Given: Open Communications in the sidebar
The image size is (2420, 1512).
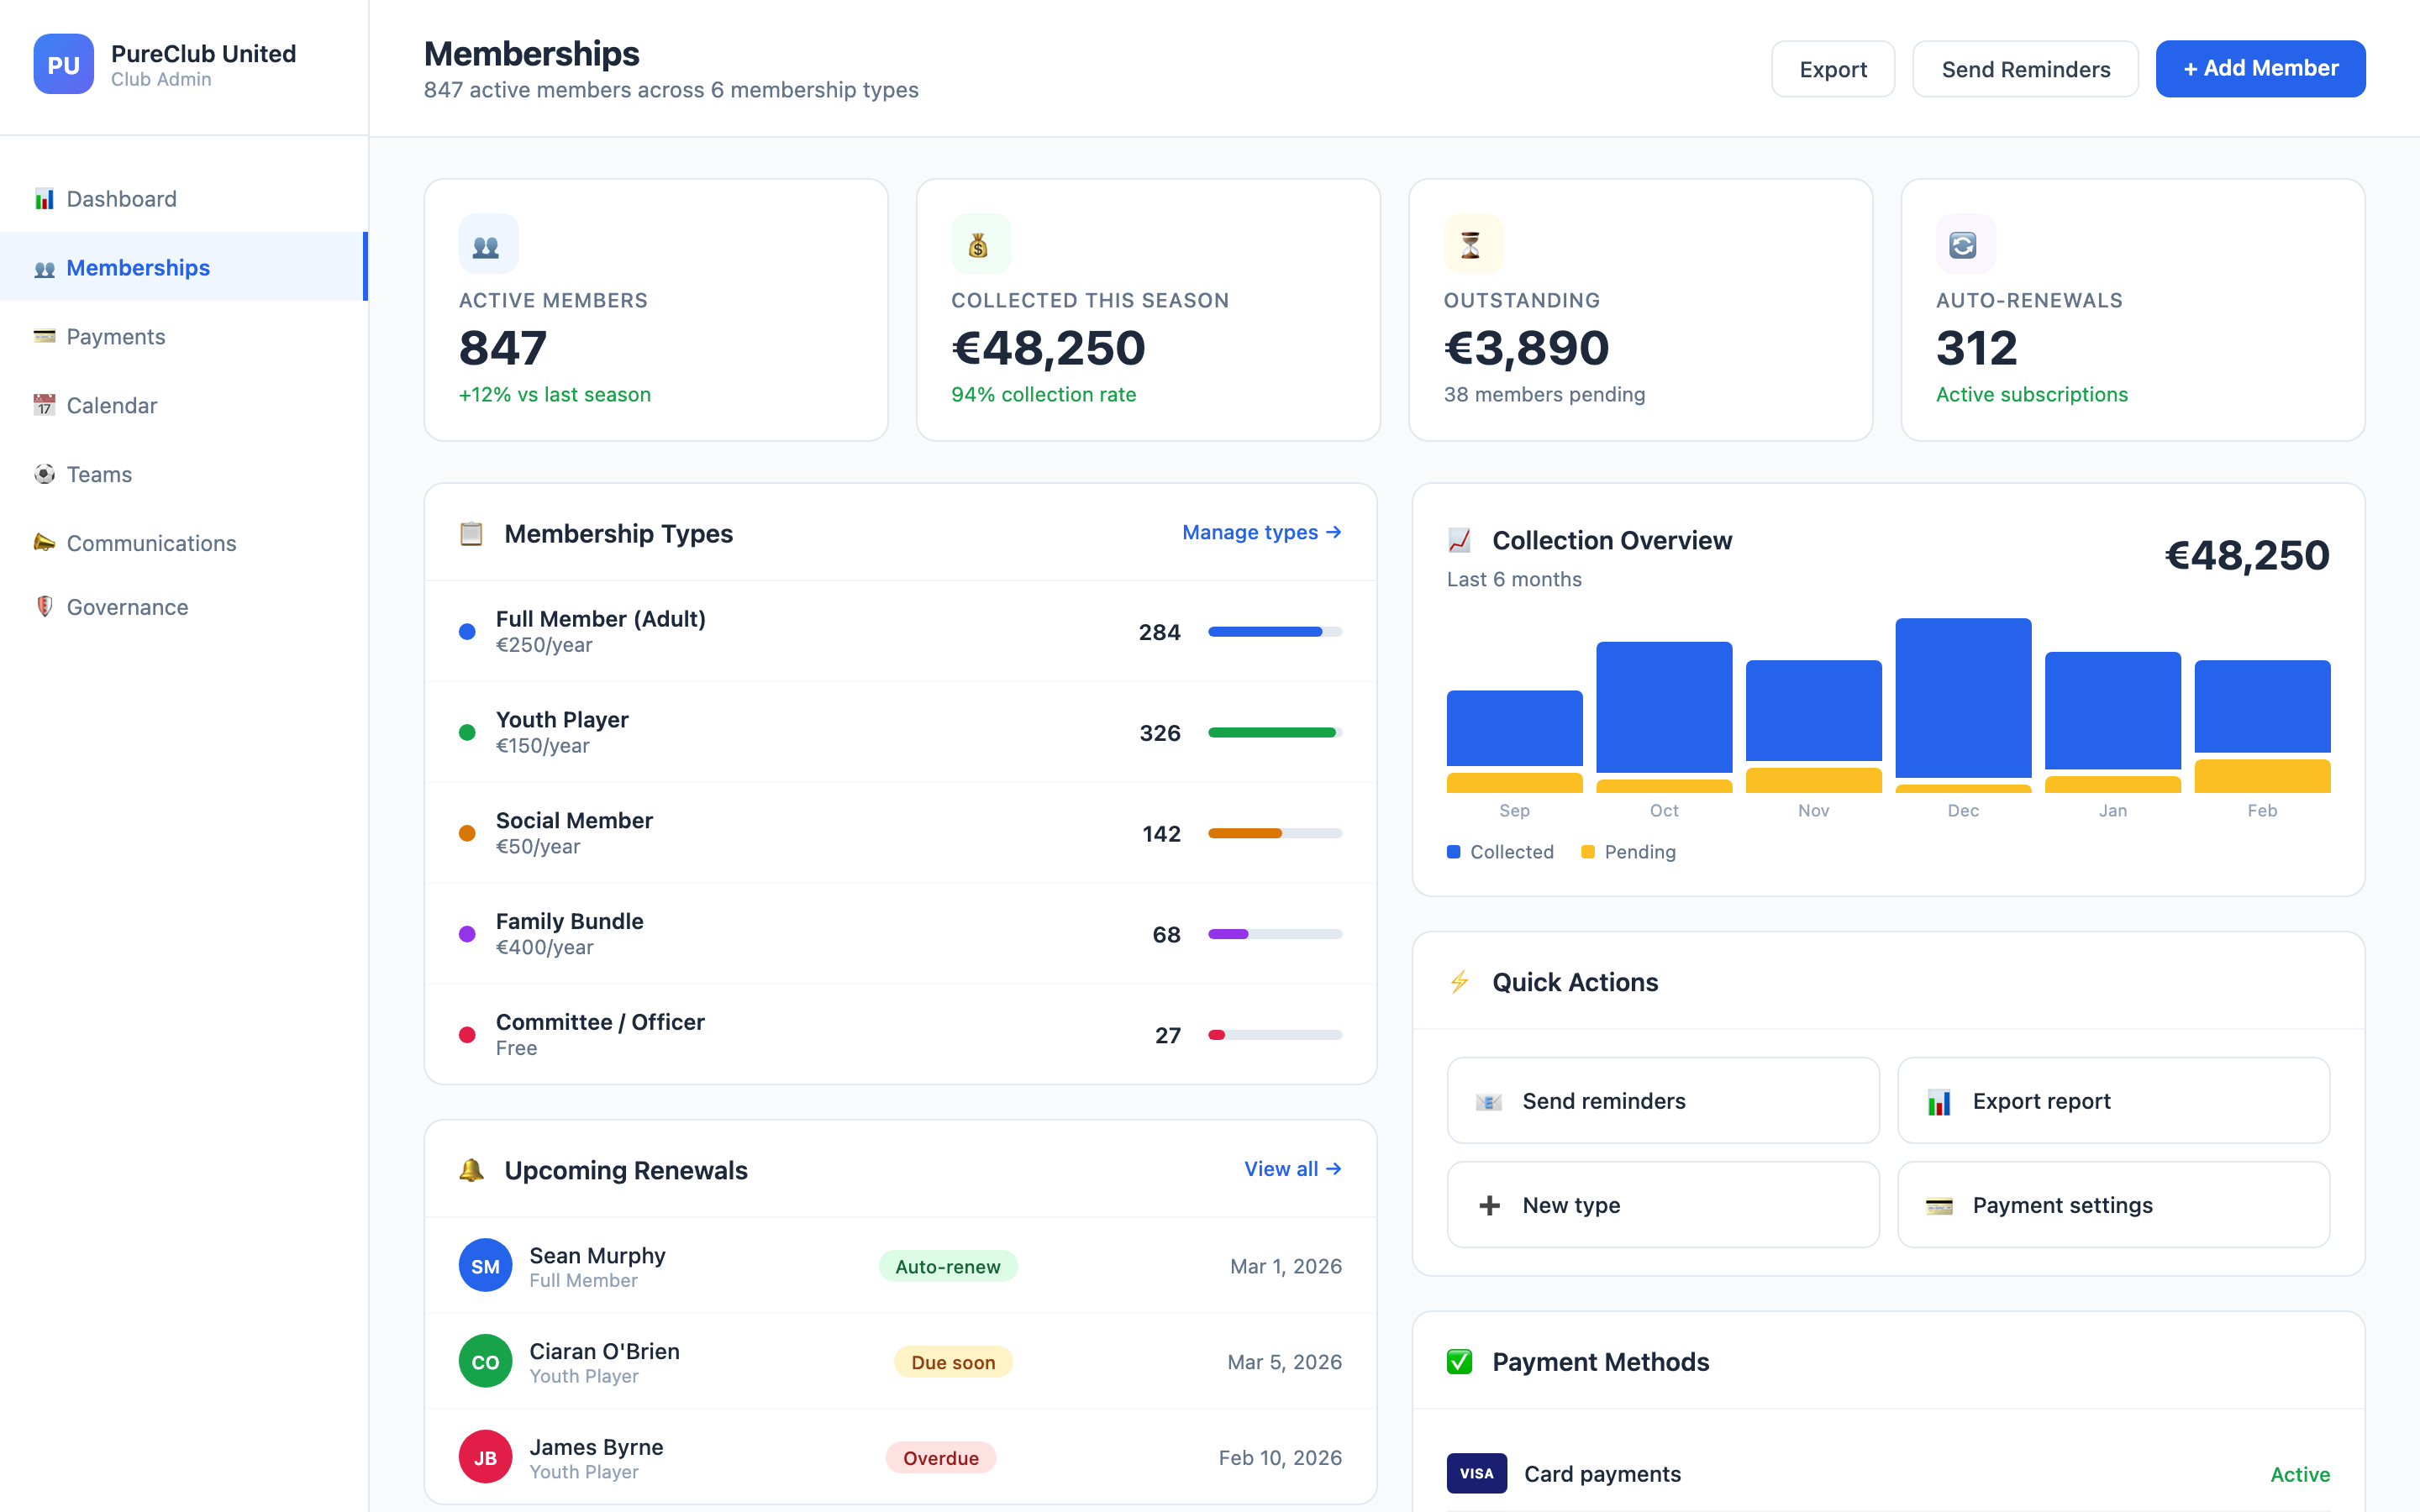Looking at the screenshot, I should coord(184,543).
